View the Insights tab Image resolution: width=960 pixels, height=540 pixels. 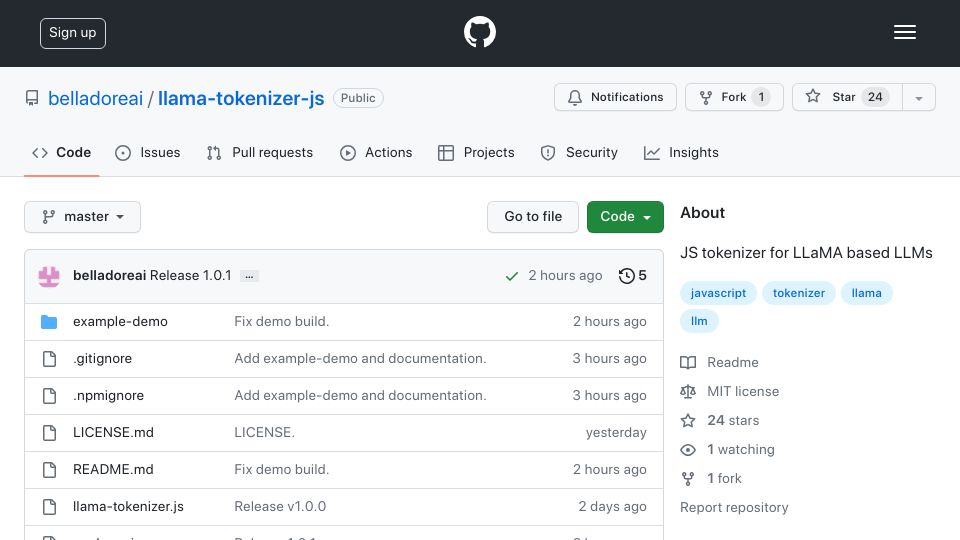coord(681,152)
